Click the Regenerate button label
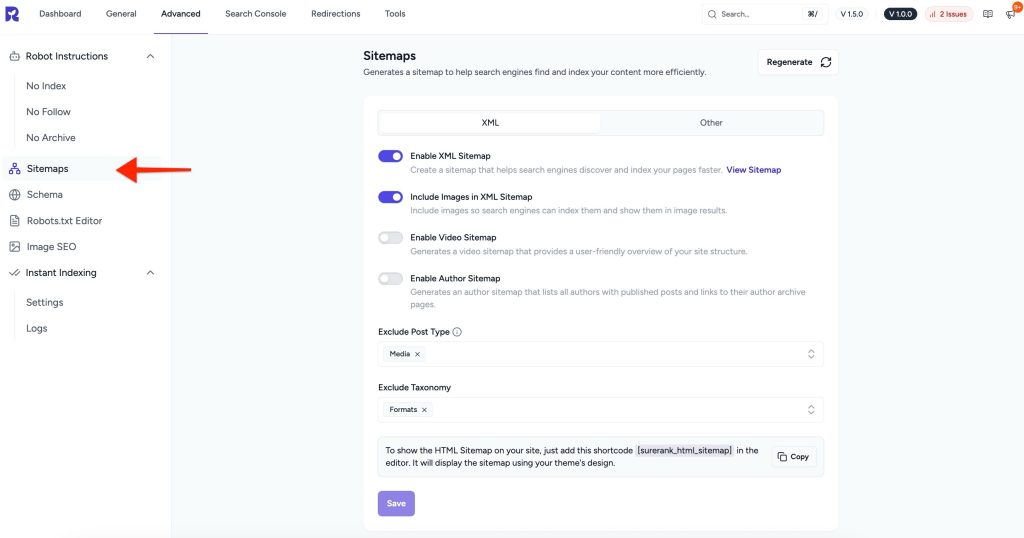Screen dimensions: 1024x538 789,62
